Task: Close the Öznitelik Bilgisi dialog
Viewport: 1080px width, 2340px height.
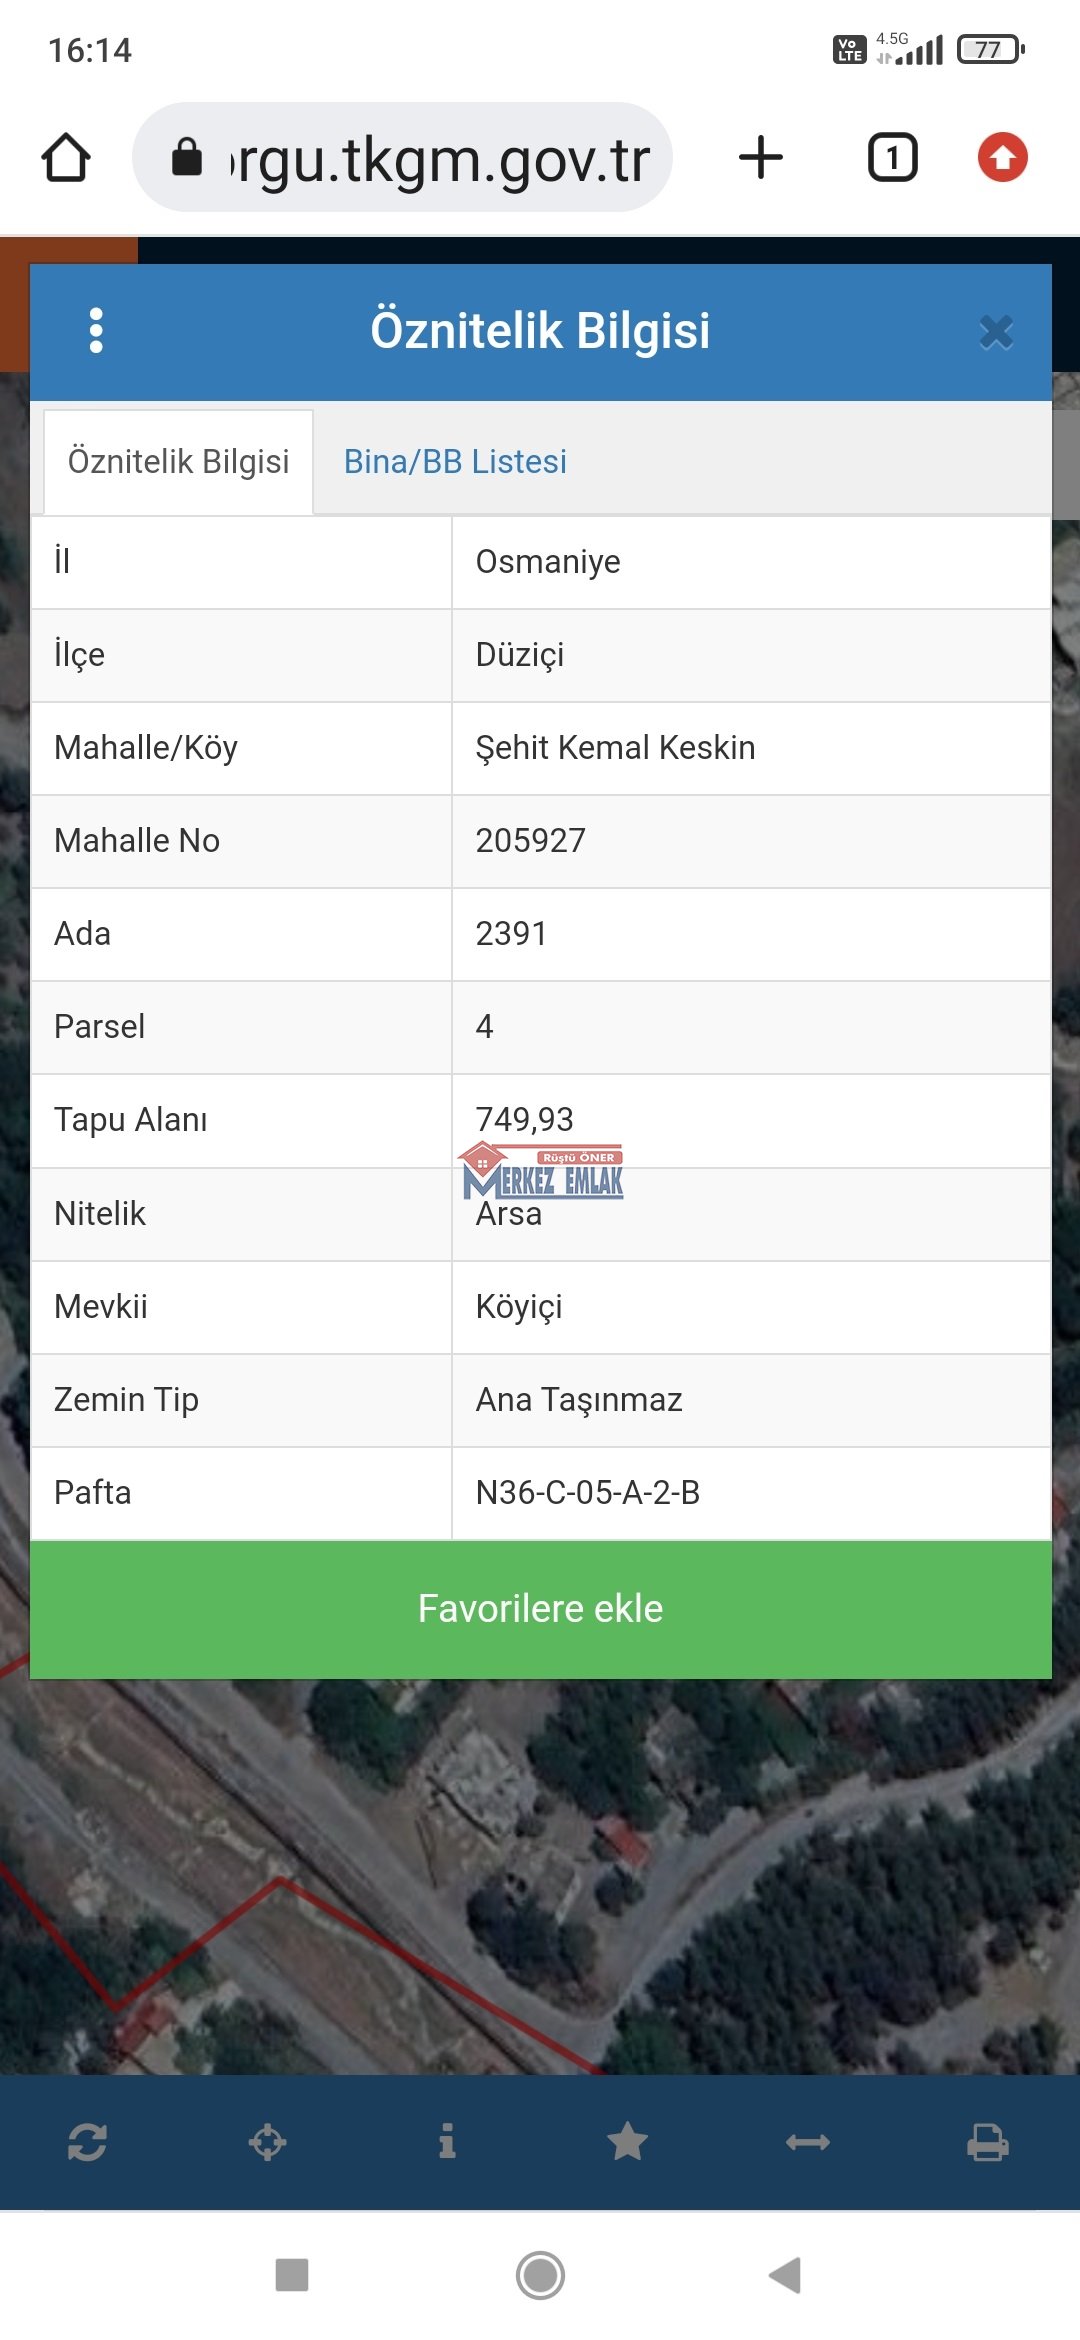Action: (x=996, y=332)
